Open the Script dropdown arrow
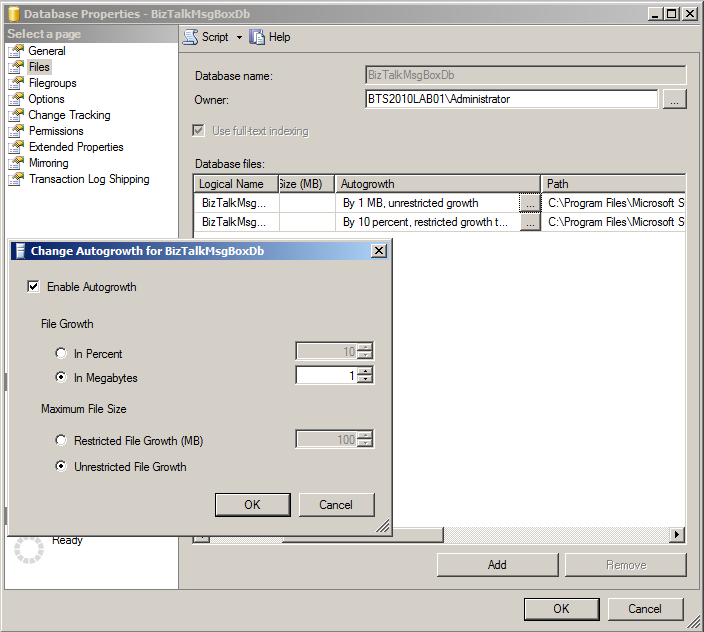The image size is (704, 632). (239, 37)
